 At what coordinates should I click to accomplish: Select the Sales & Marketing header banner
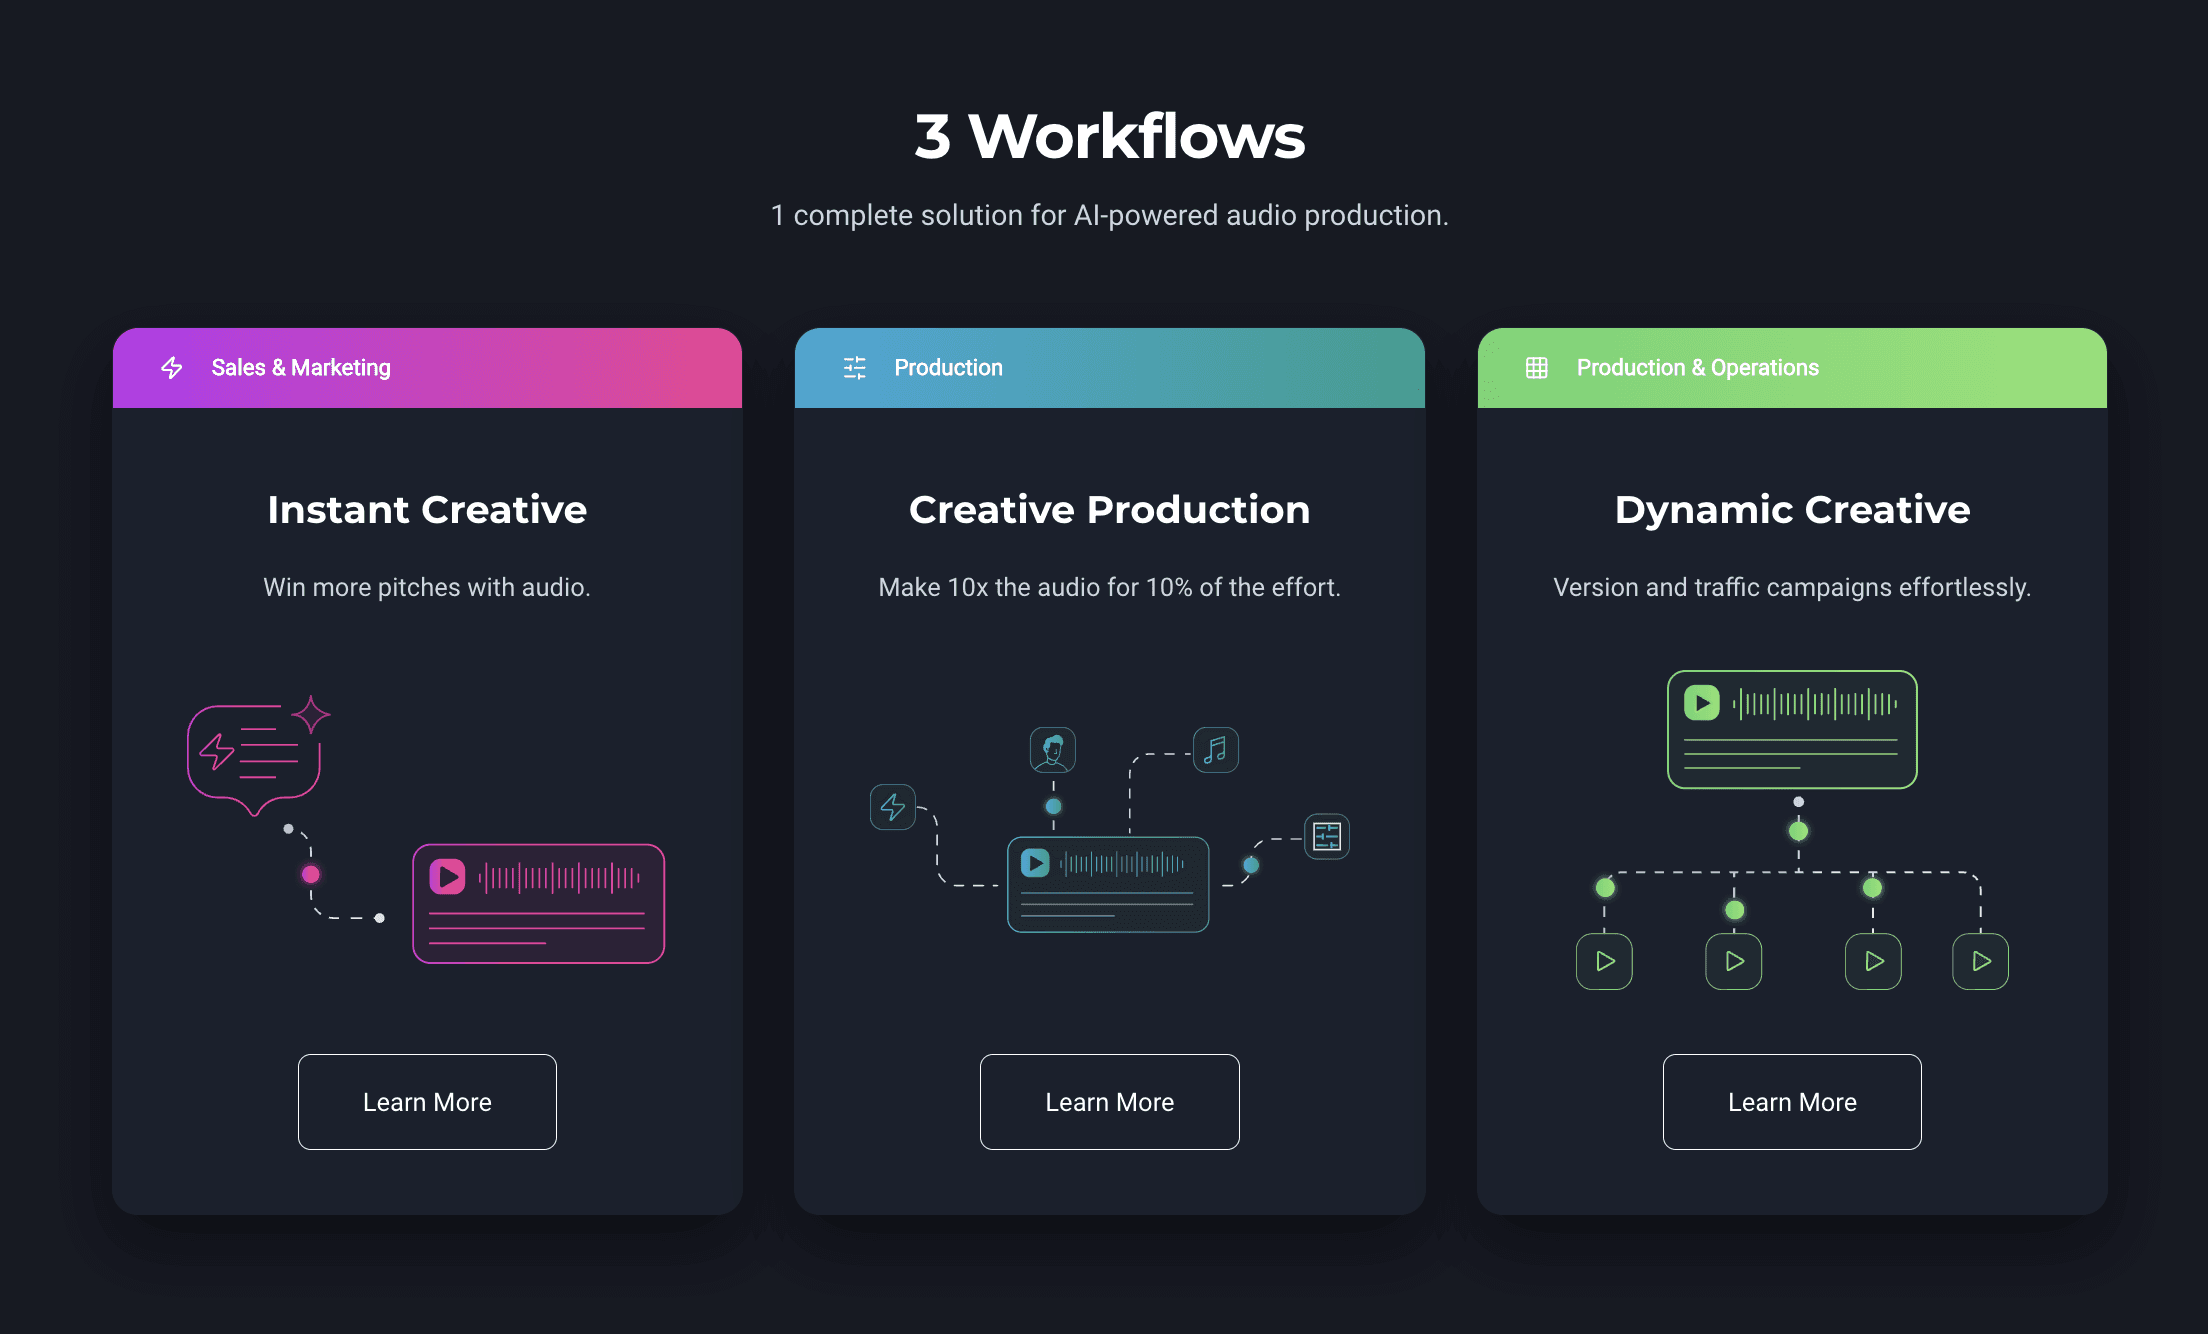click(427, 367)
